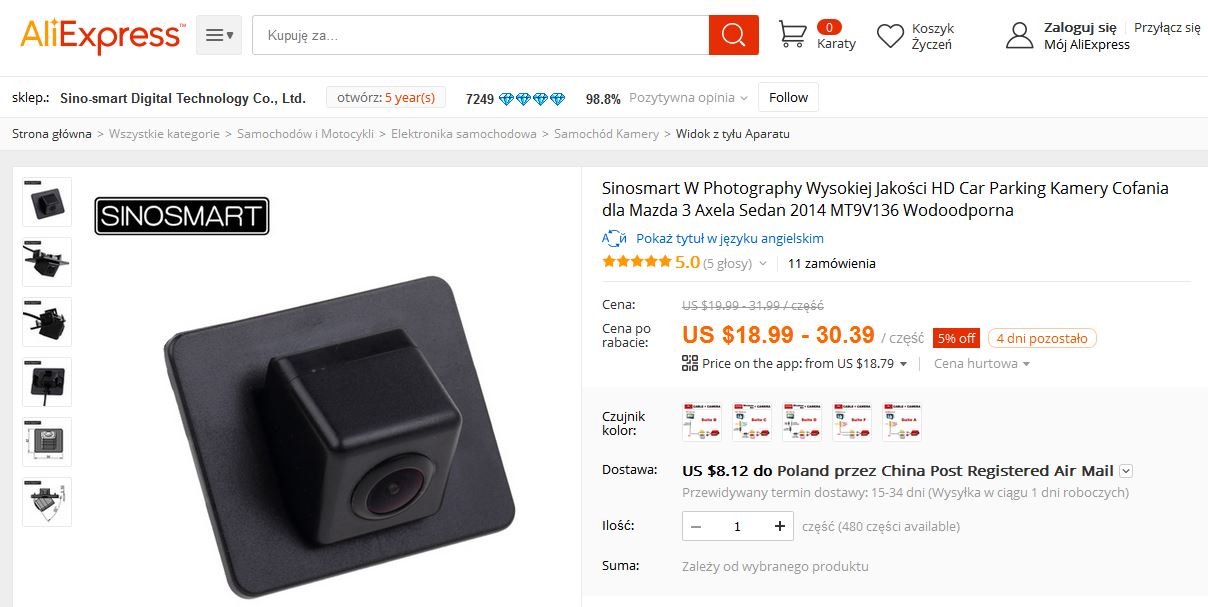This screenshot has width=1208, height=607.
Task: Click the AliExpress logo
Action: [x=101, y=36]
